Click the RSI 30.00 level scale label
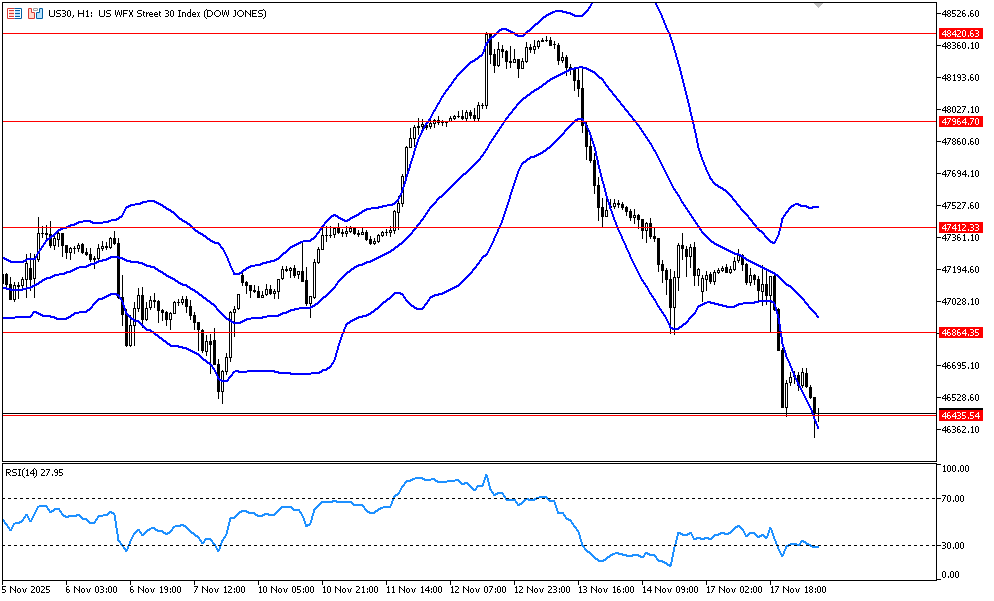Viewport: 994px width, 601px height. tap(953, 545)
